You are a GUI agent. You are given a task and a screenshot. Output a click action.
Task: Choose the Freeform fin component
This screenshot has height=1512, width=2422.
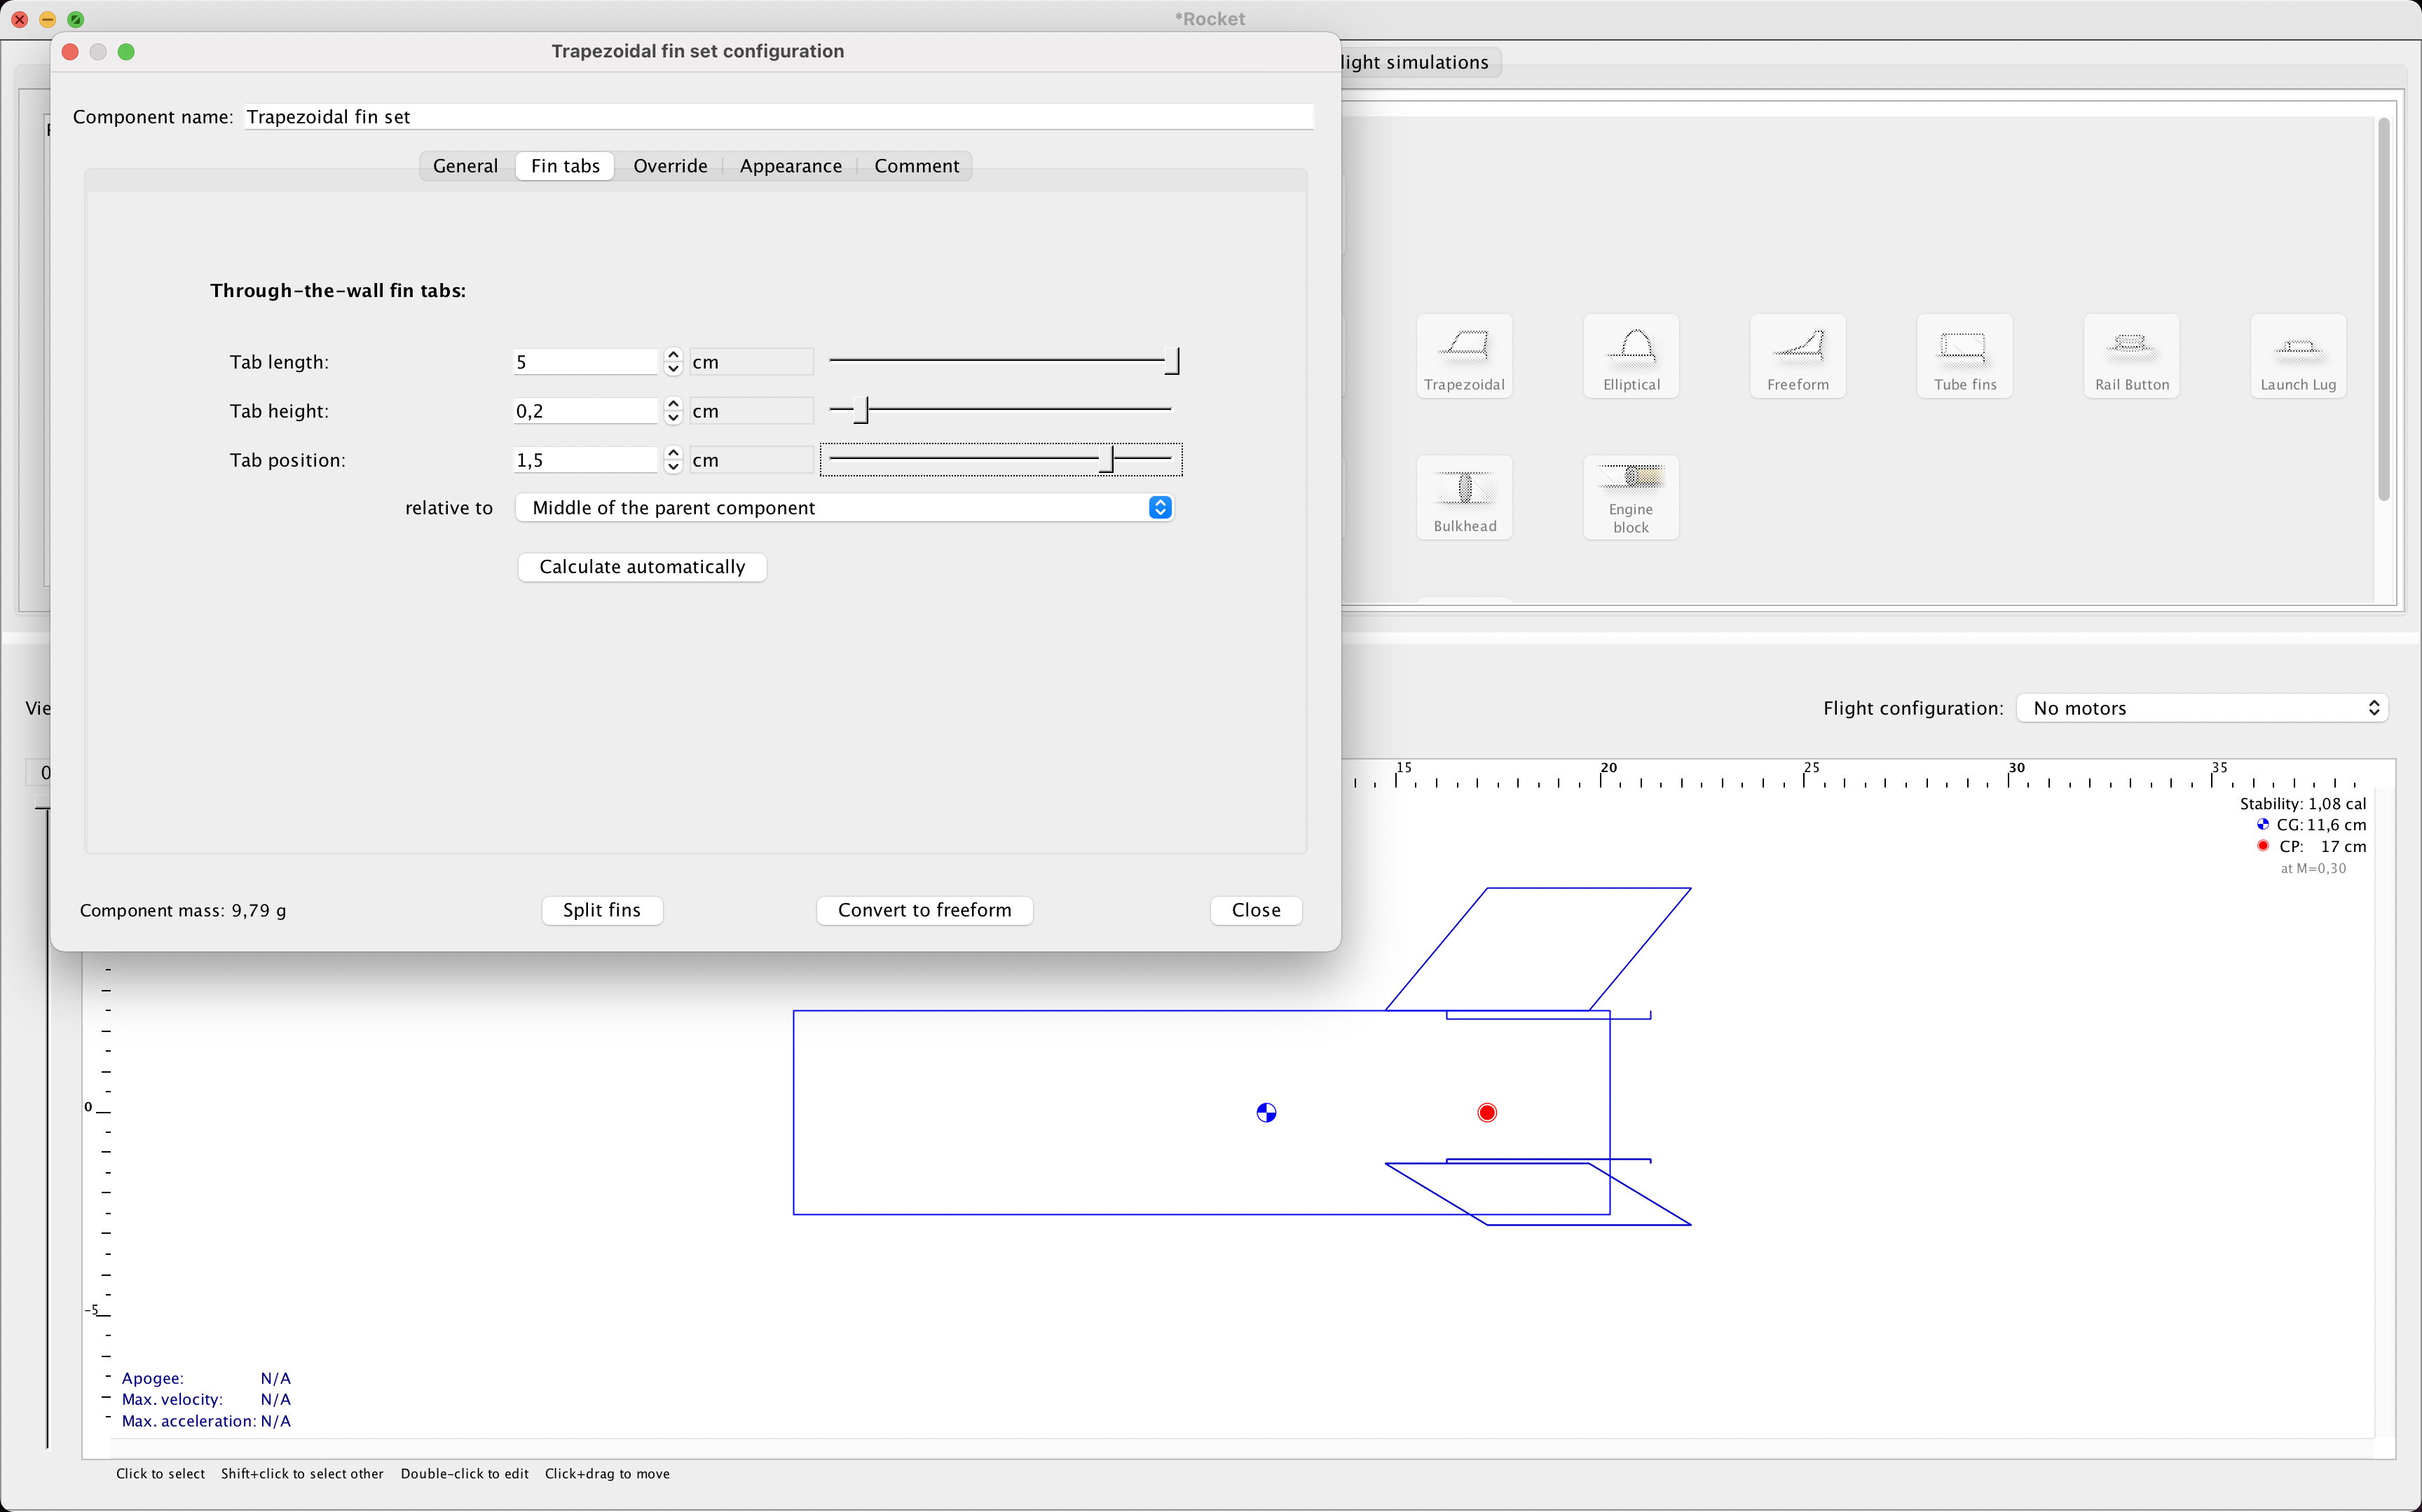pos(1796,355)
